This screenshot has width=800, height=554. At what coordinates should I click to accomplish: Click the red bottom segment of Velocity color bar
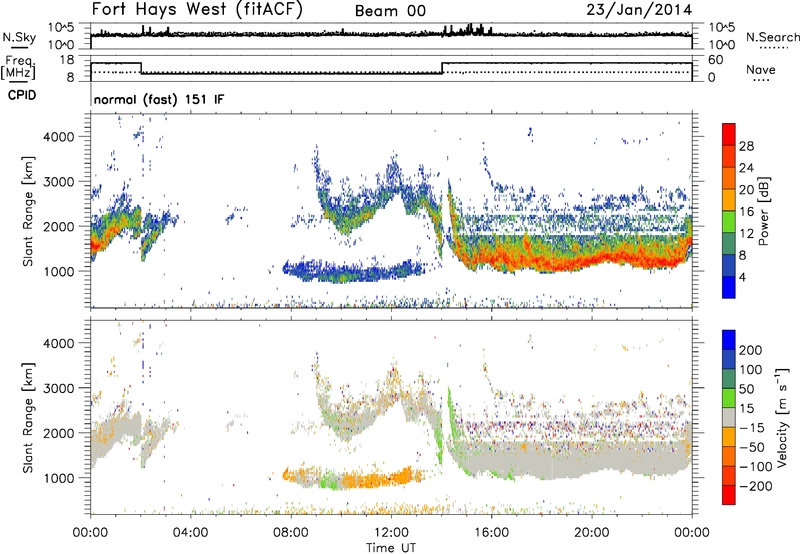point(729,495)
